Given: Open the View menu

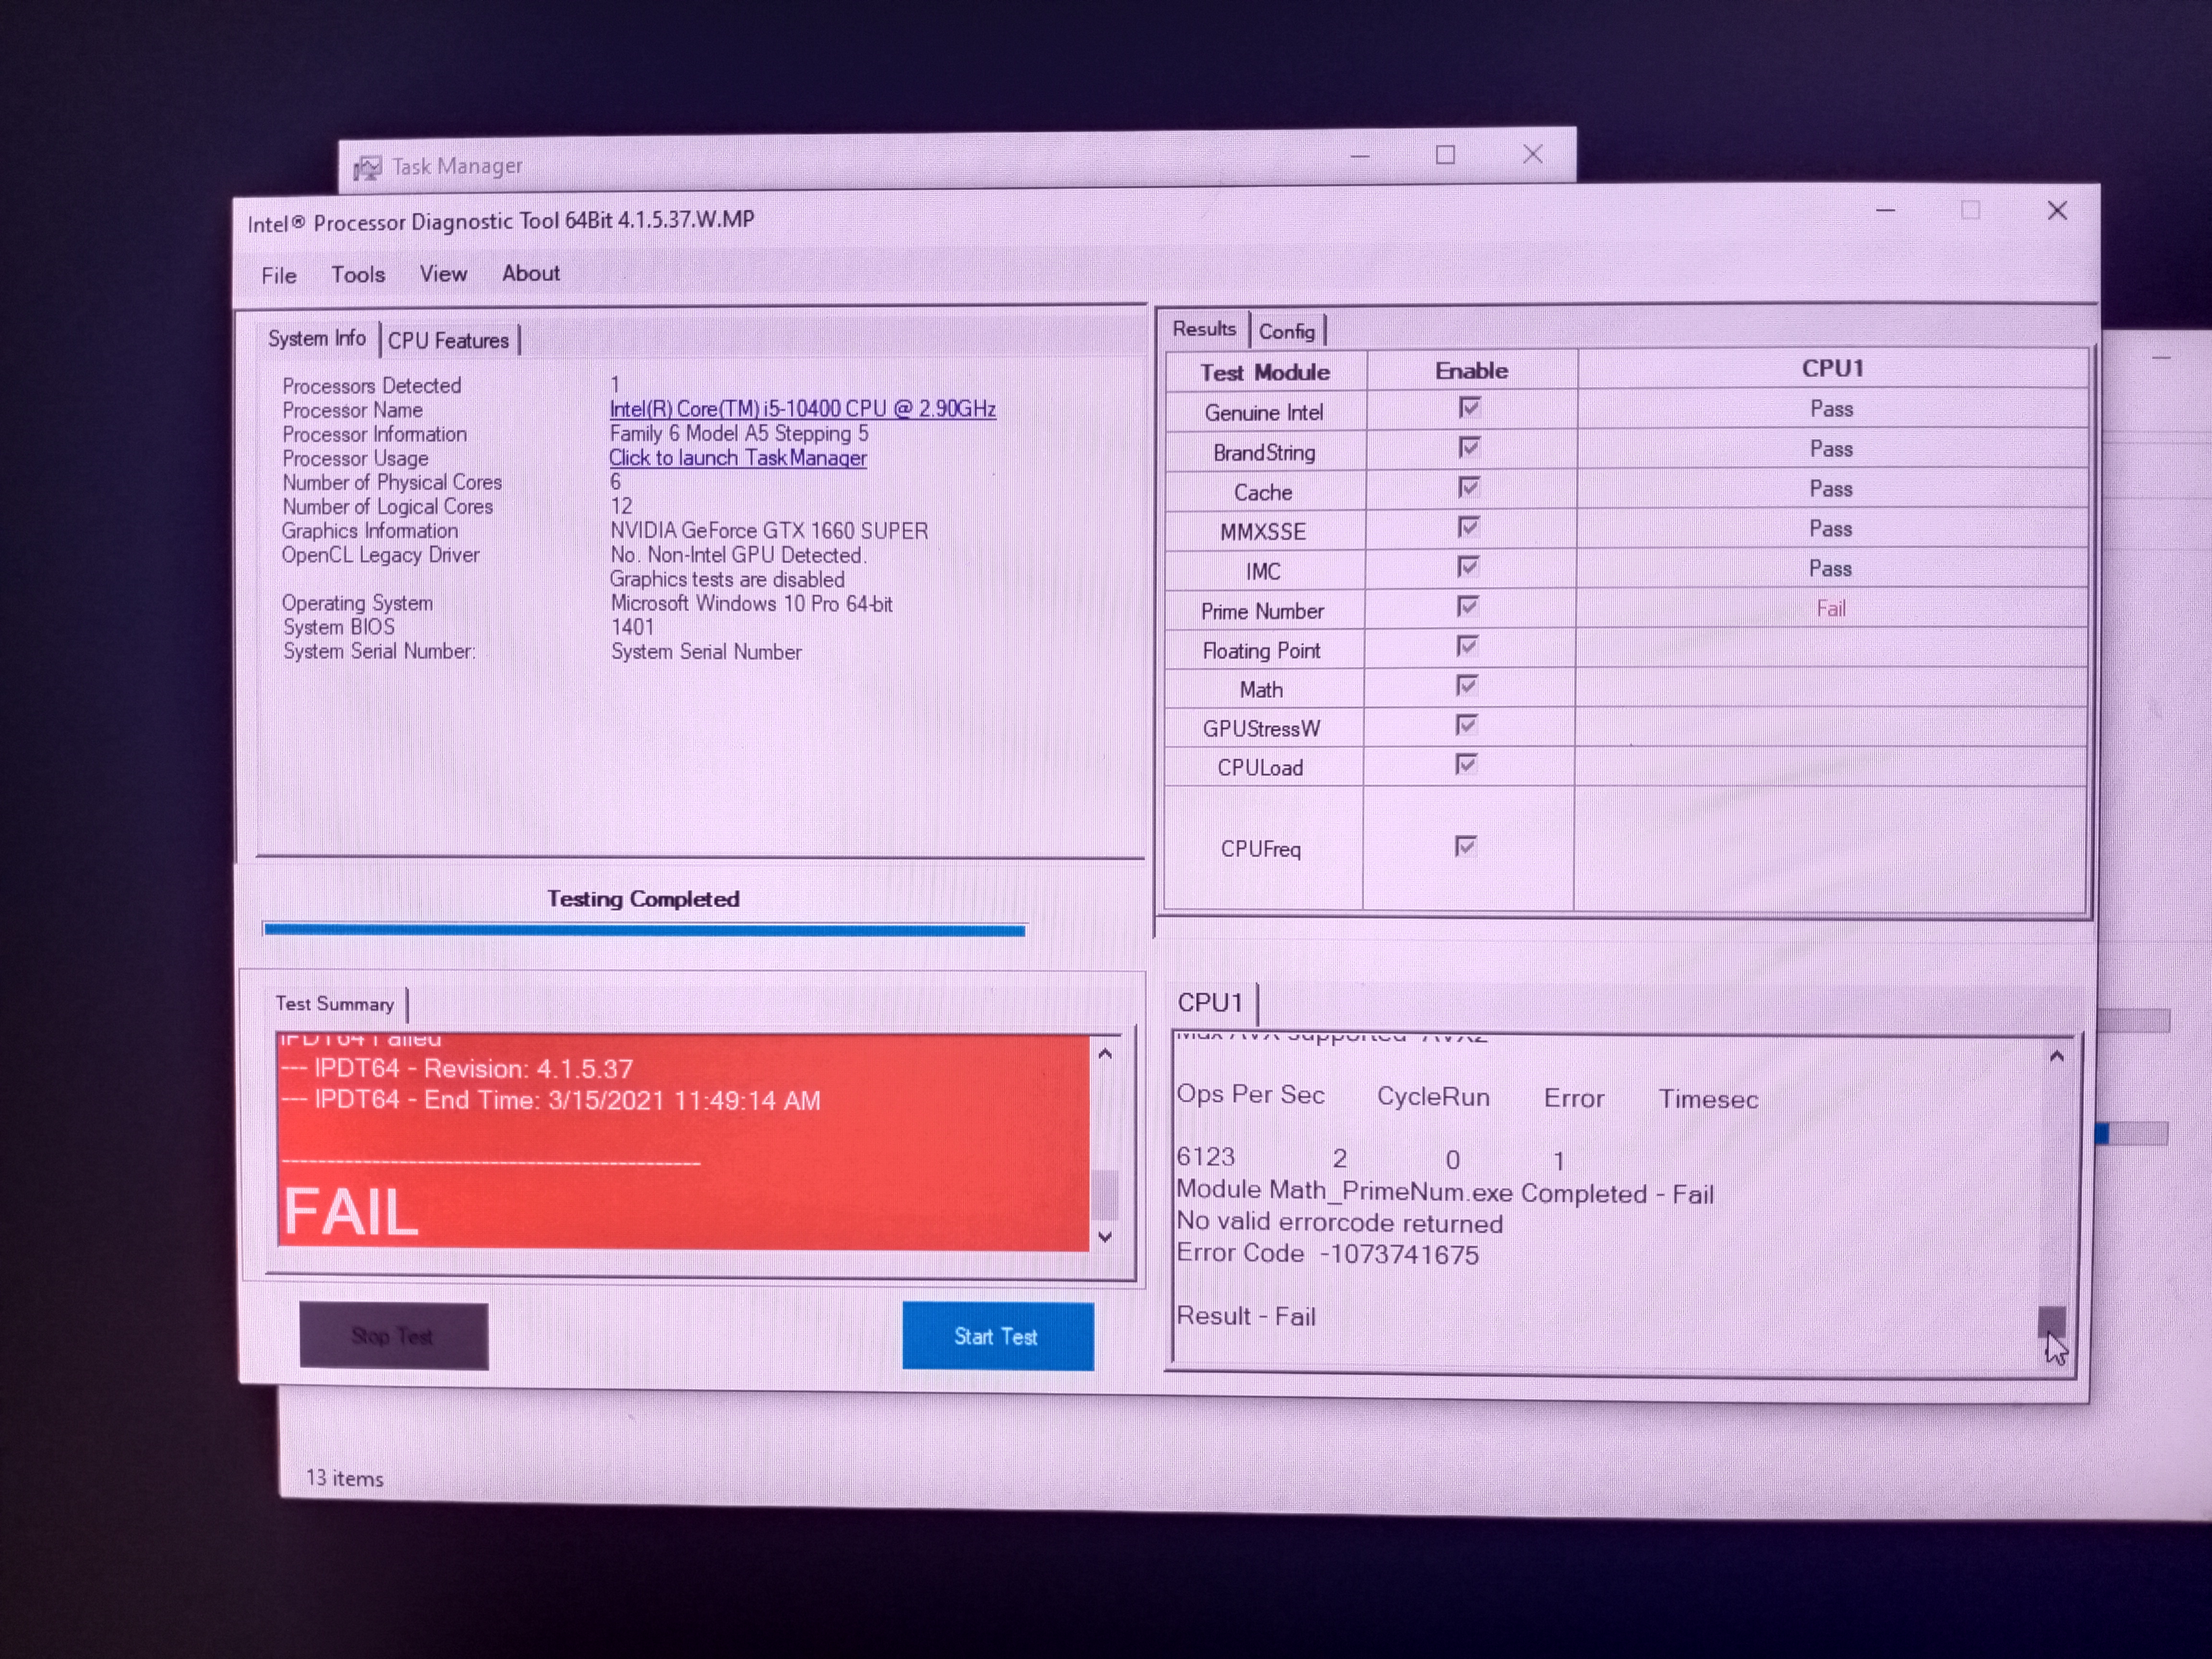Looking at the screenshot, I should [x=443, y=274].
